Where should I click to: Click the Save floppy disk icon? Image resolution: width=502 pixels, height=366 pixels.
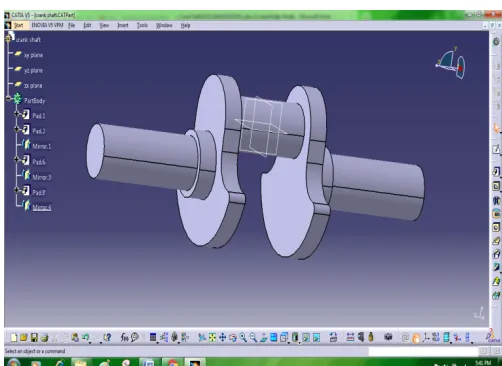[34, 338]
